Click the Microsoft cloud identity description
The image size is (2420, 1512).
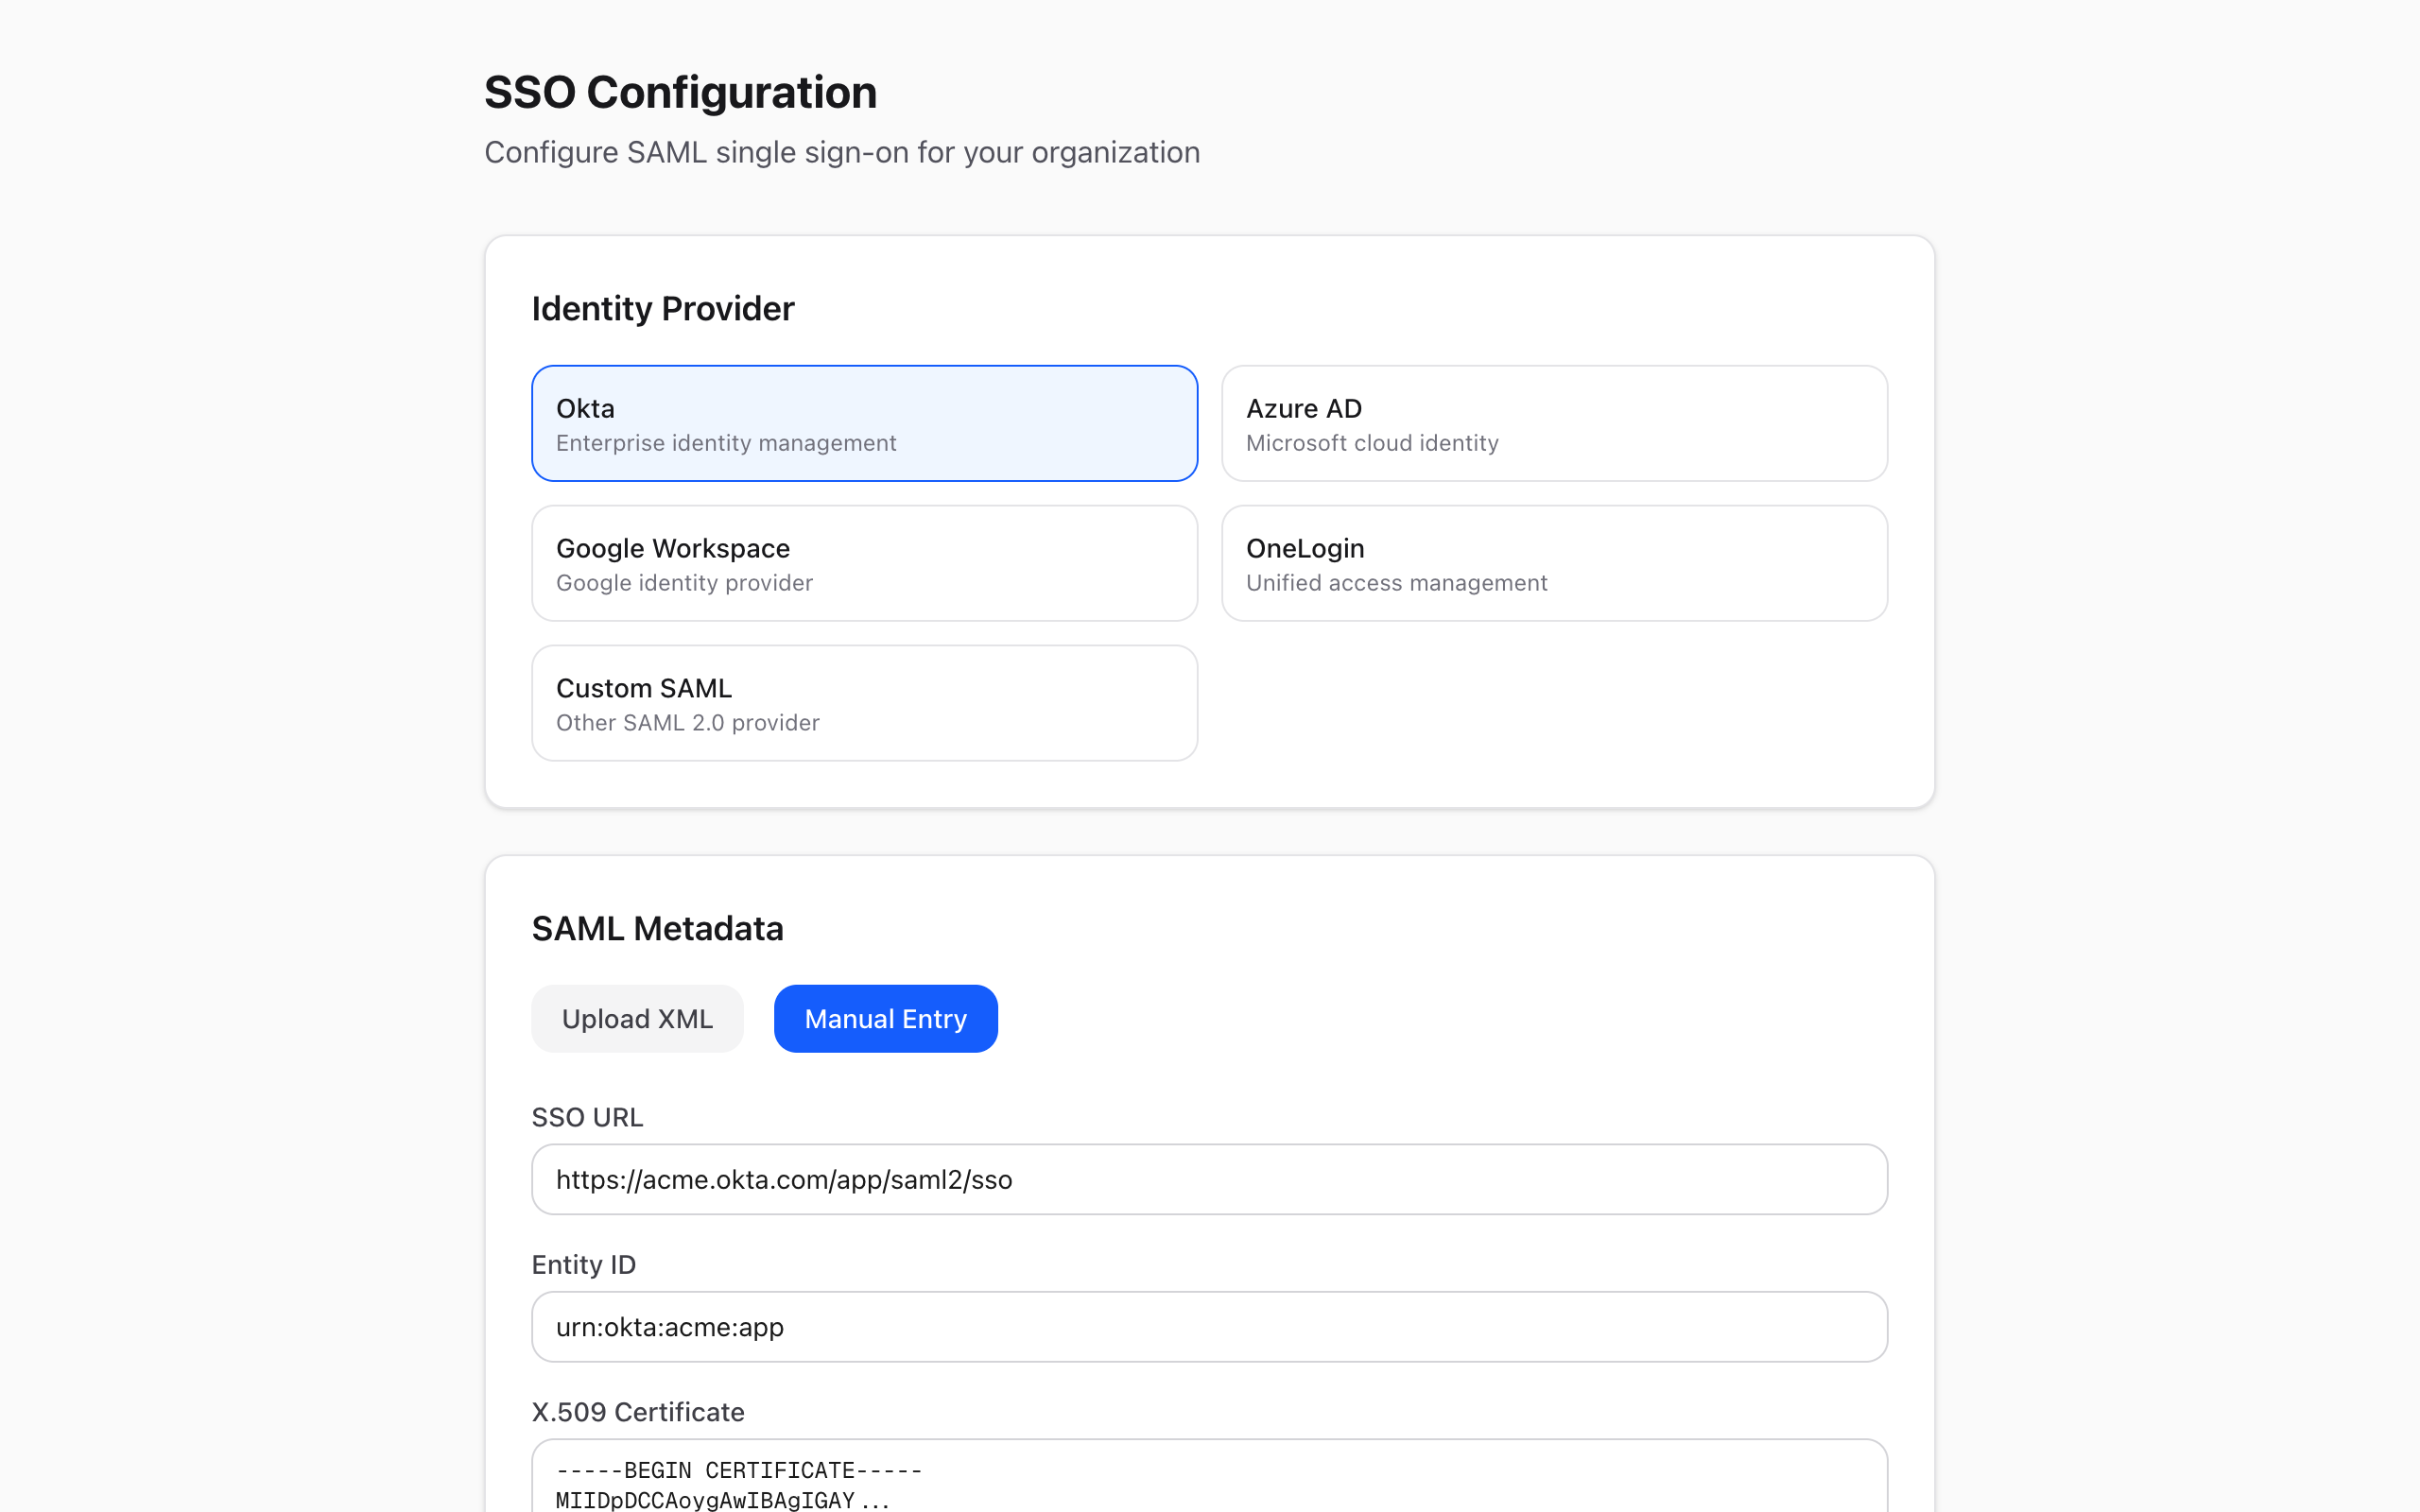[x=1372, y=443]
